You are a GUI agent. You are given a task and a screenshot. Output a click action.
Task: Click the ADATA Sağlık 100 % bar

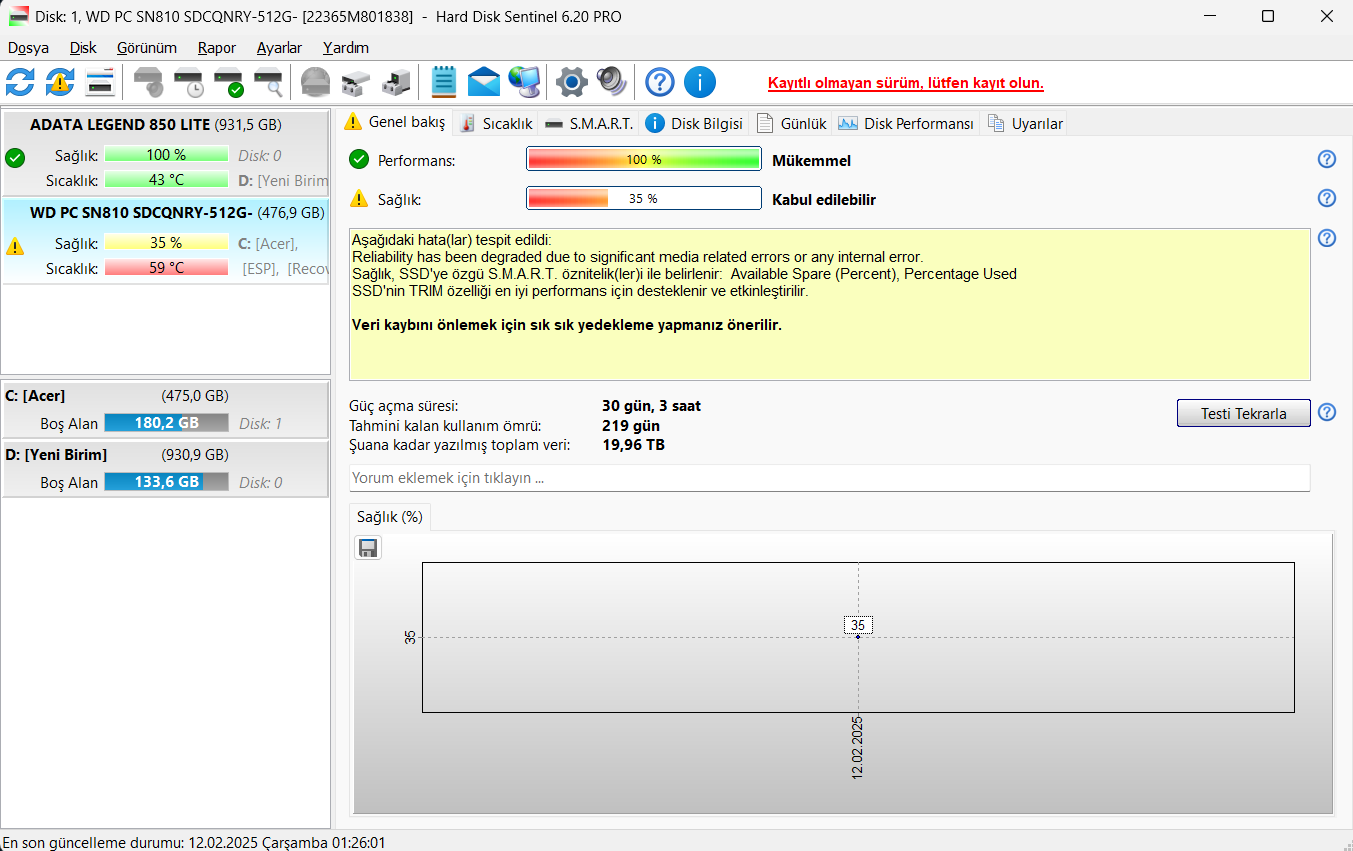166,155
